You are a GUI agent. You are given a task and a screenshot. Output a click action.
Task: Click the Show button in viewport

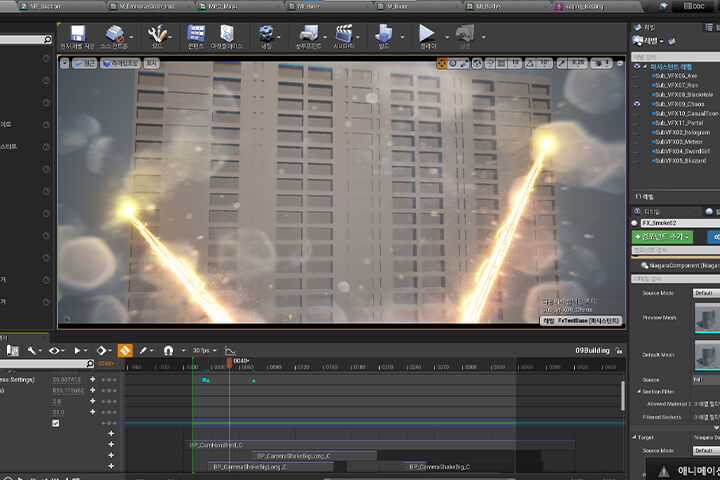pos(152,63)
